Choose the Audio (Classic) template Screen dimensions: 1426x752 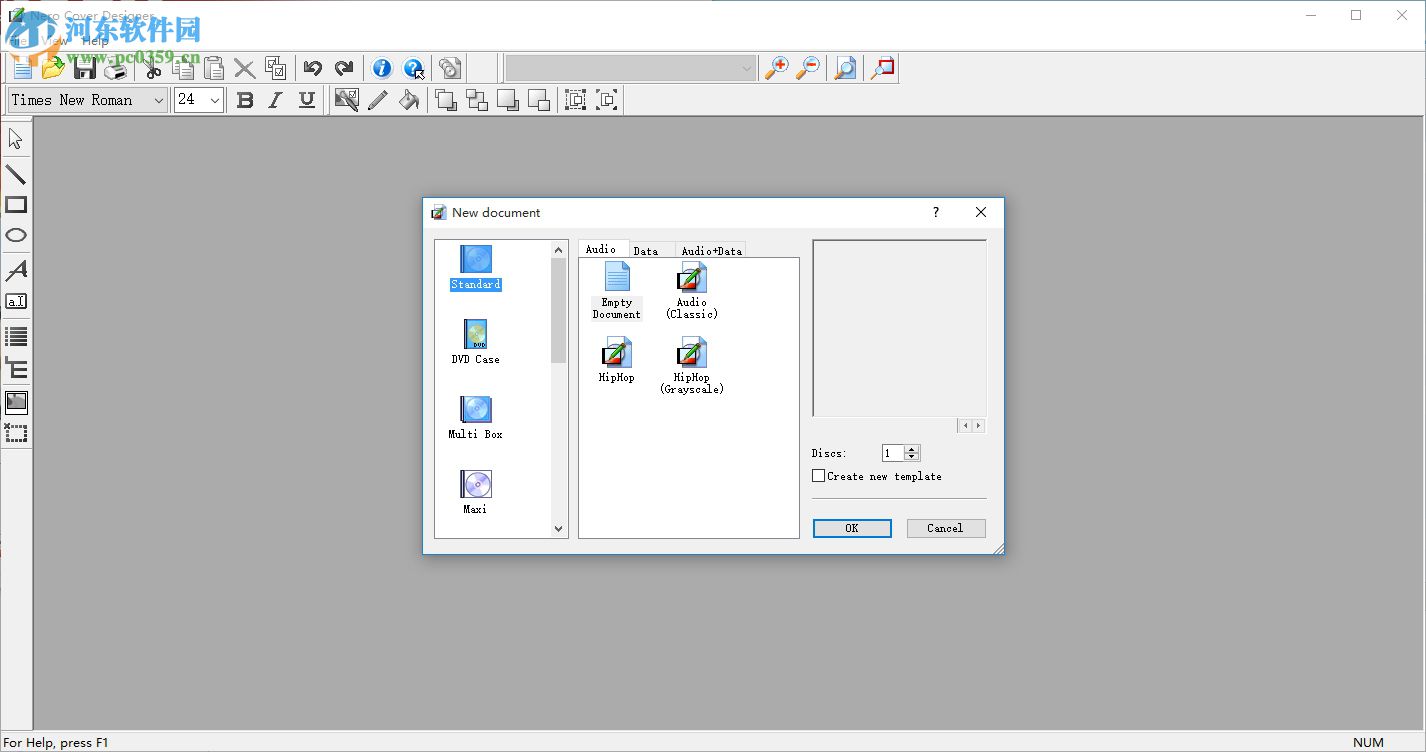[691, 290]
